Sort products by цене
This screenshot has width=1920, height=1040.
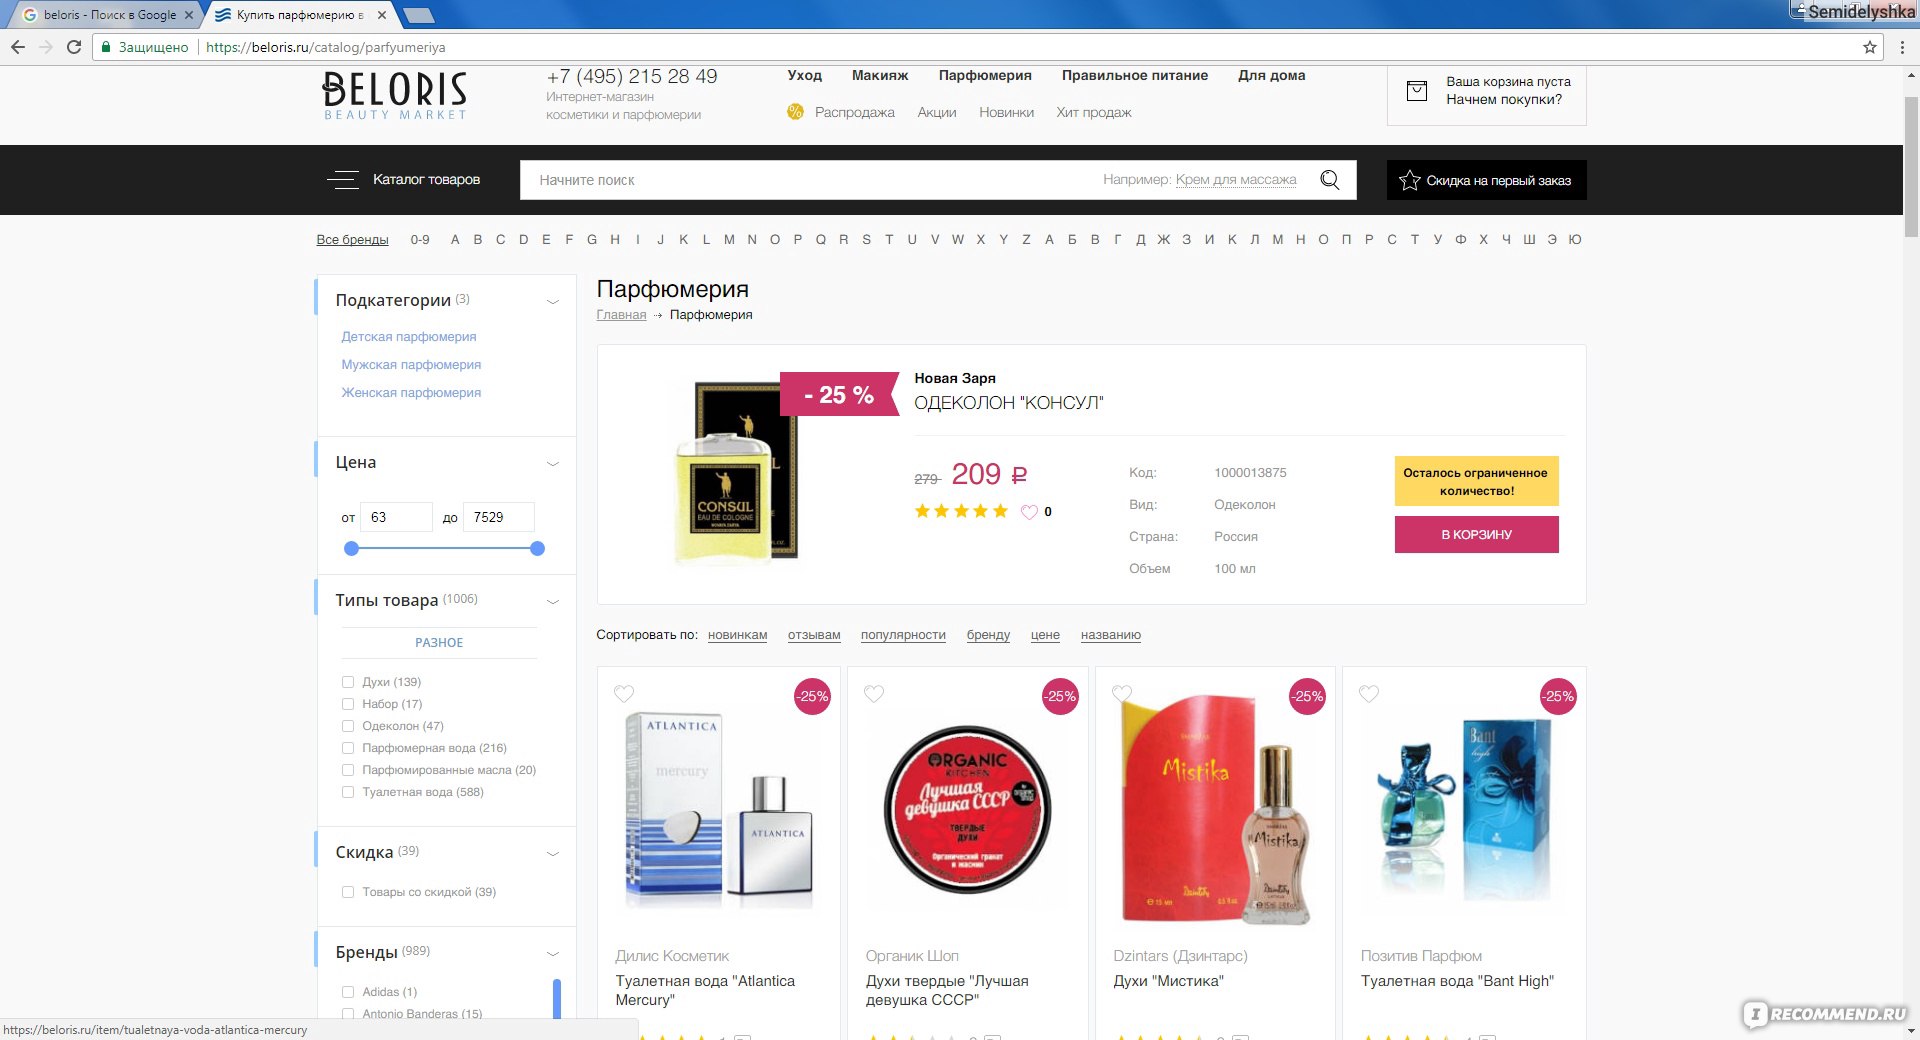click(x=1045, y=635)
